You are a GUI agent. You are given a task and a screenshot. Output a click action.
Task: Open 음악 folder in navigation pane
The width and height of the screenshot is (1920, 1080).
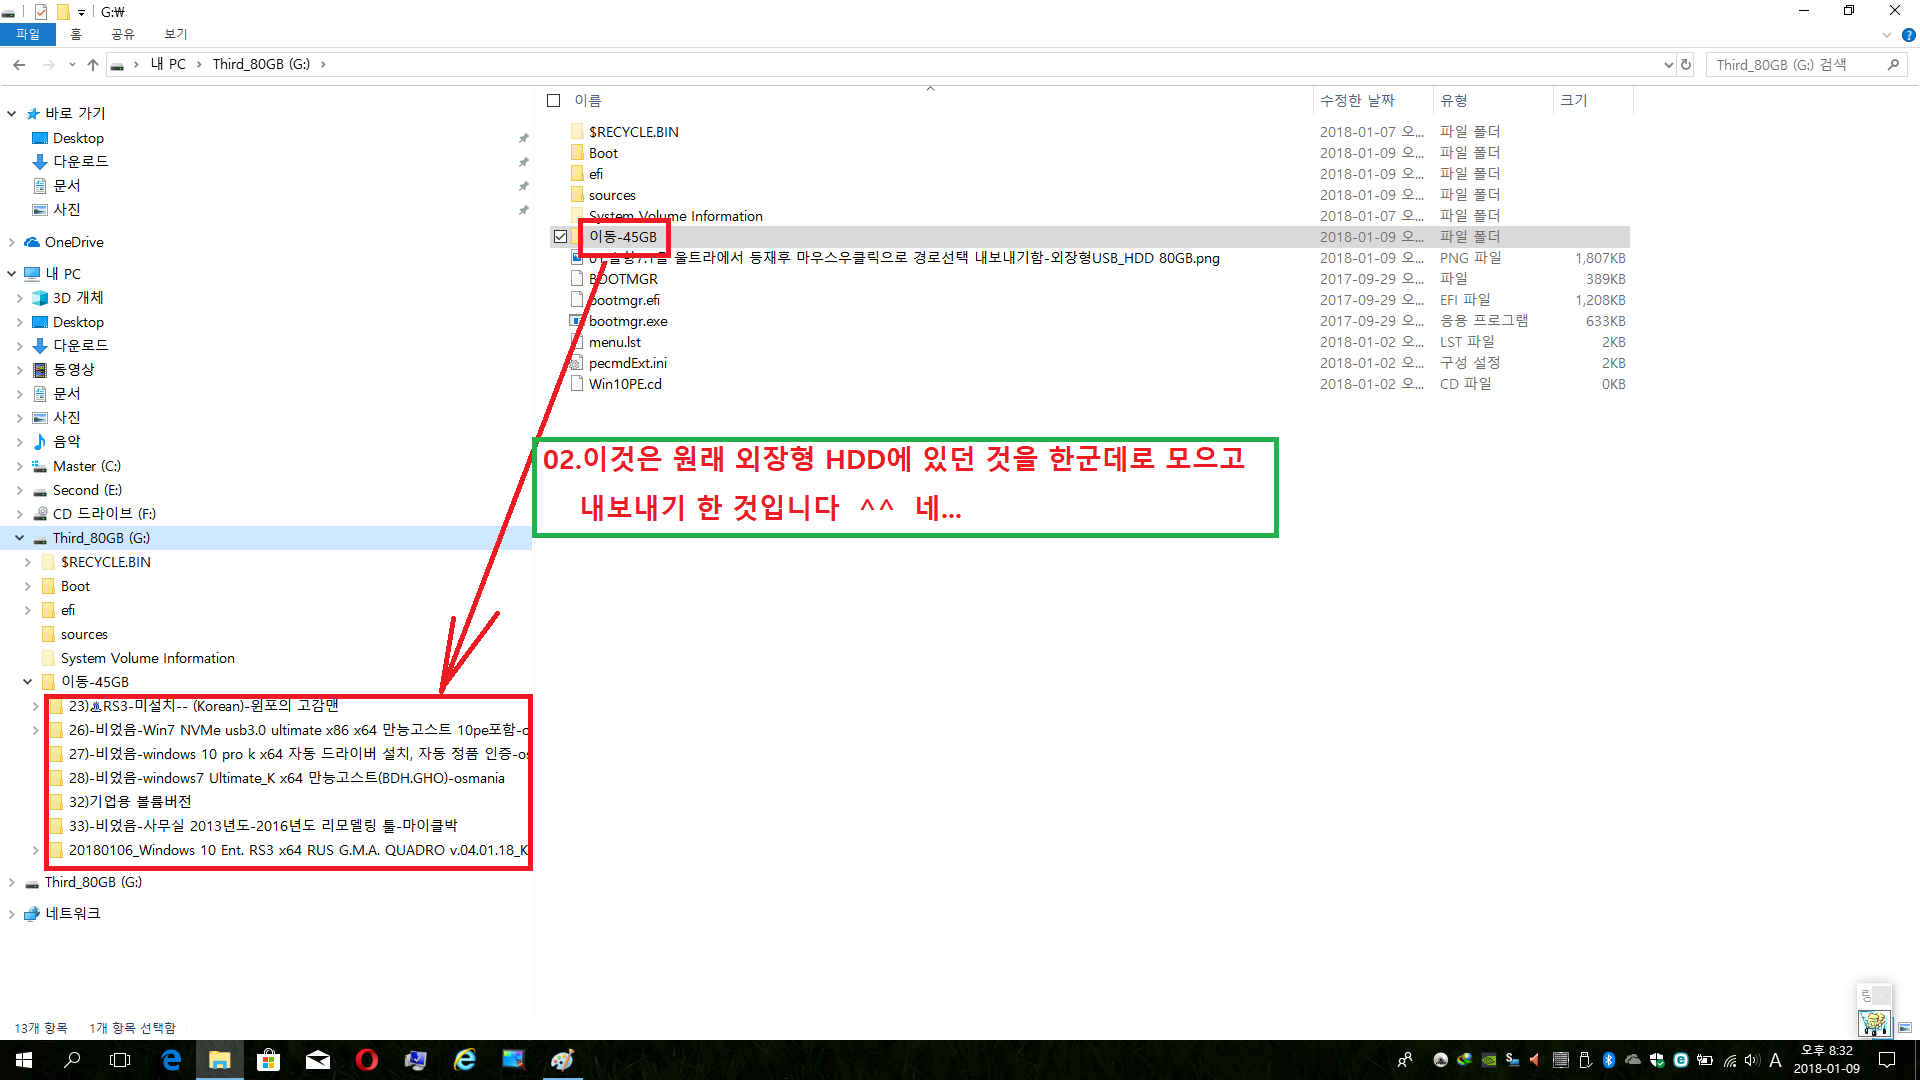[66, 442]
